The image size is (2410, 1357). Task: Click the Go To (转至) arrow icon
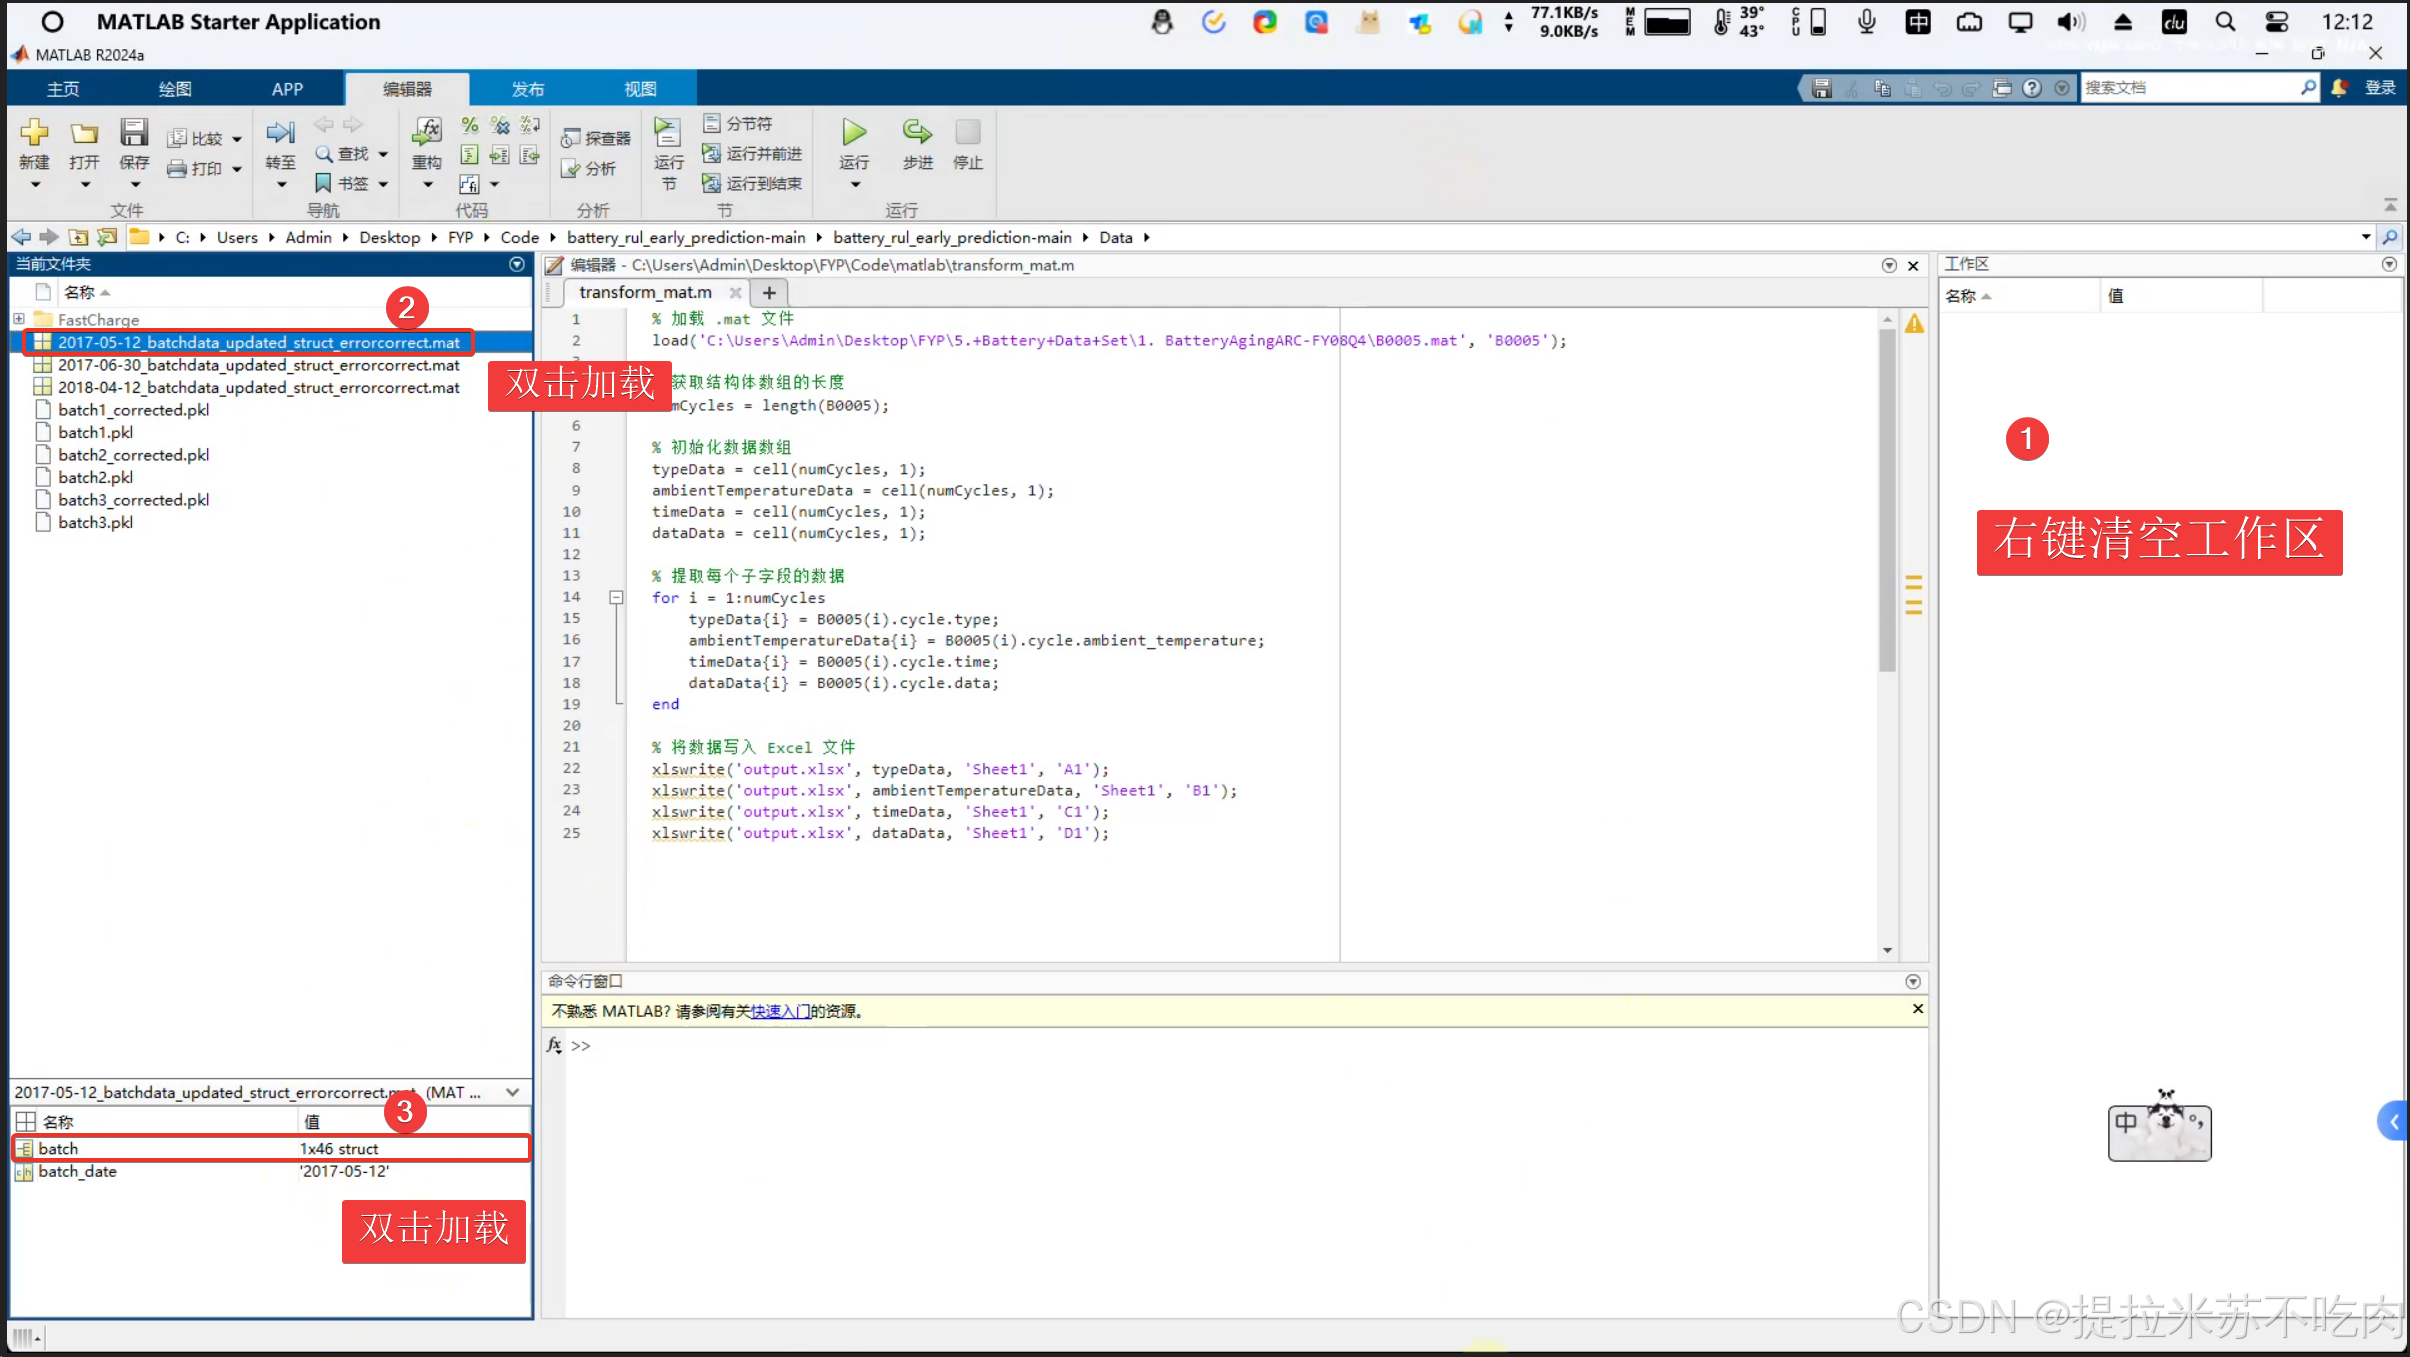[x=280, y=133]
